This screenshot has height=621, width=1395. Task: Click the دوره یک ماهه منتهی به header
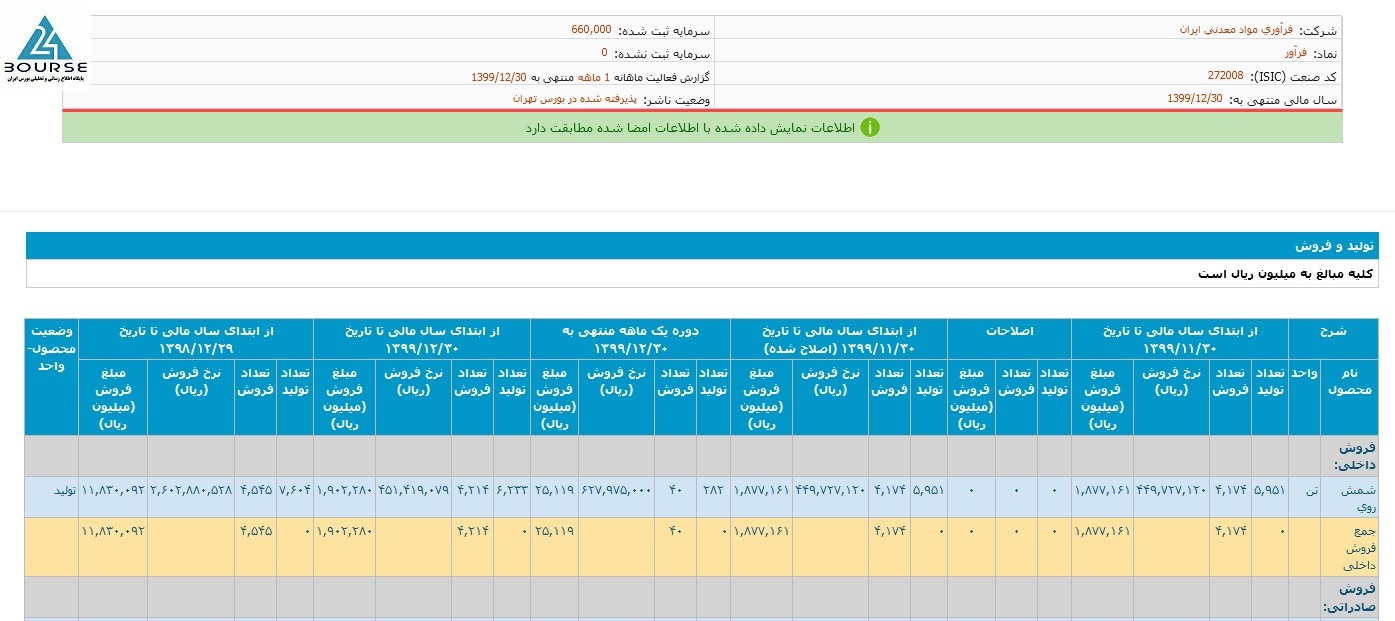[x=630, y=338]
